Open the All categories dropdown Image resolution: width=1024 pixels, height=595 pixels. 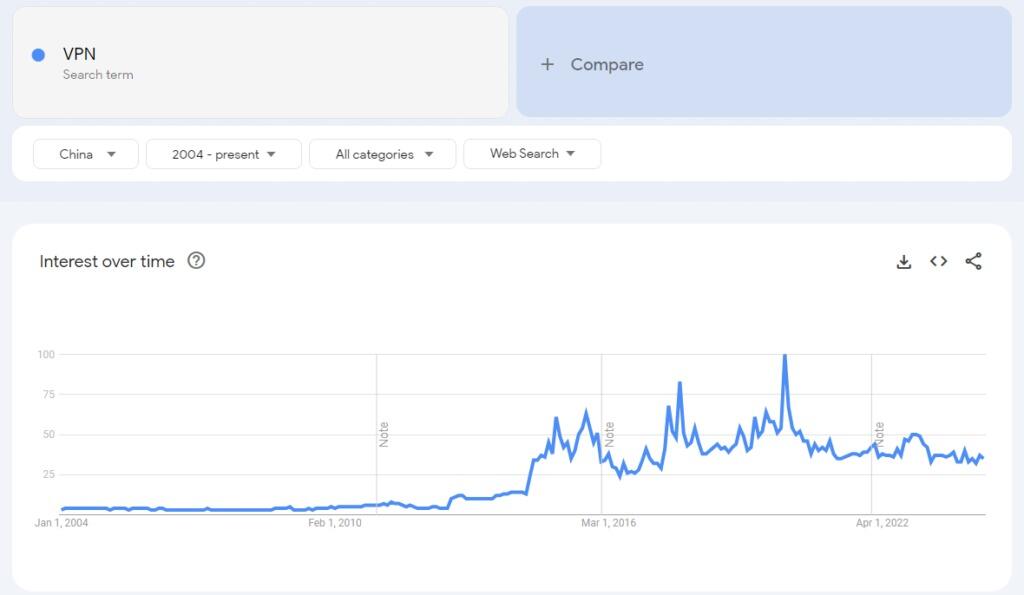coord(383,154)
